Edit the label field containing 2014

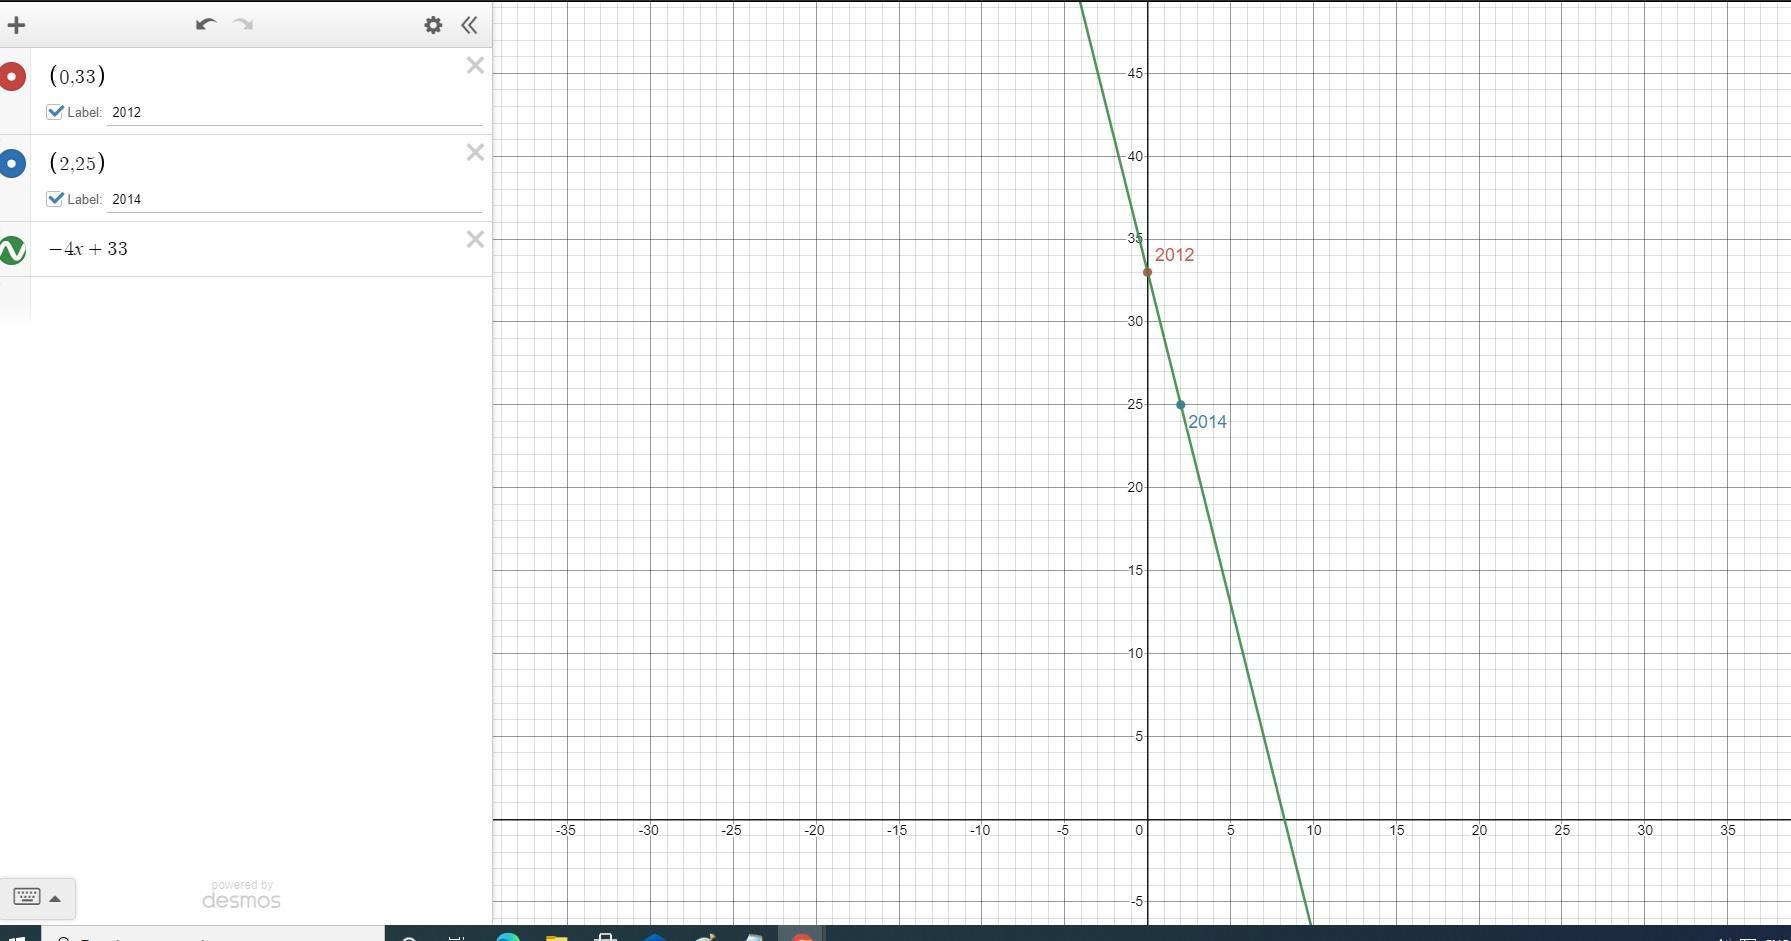(295, 199)
